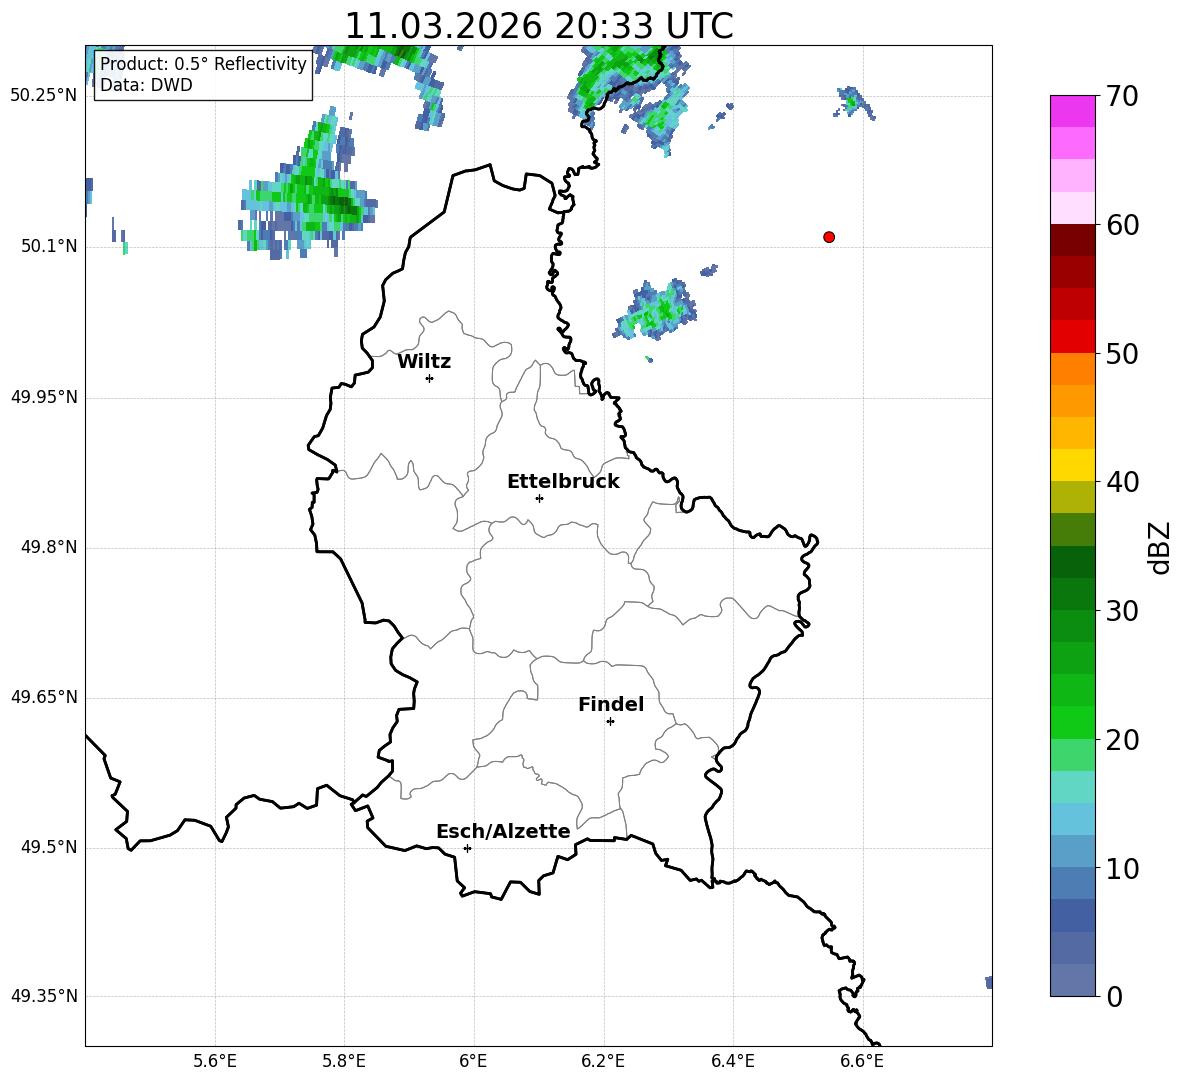Click the magenta top colorbar segment

pos(1073,112)
